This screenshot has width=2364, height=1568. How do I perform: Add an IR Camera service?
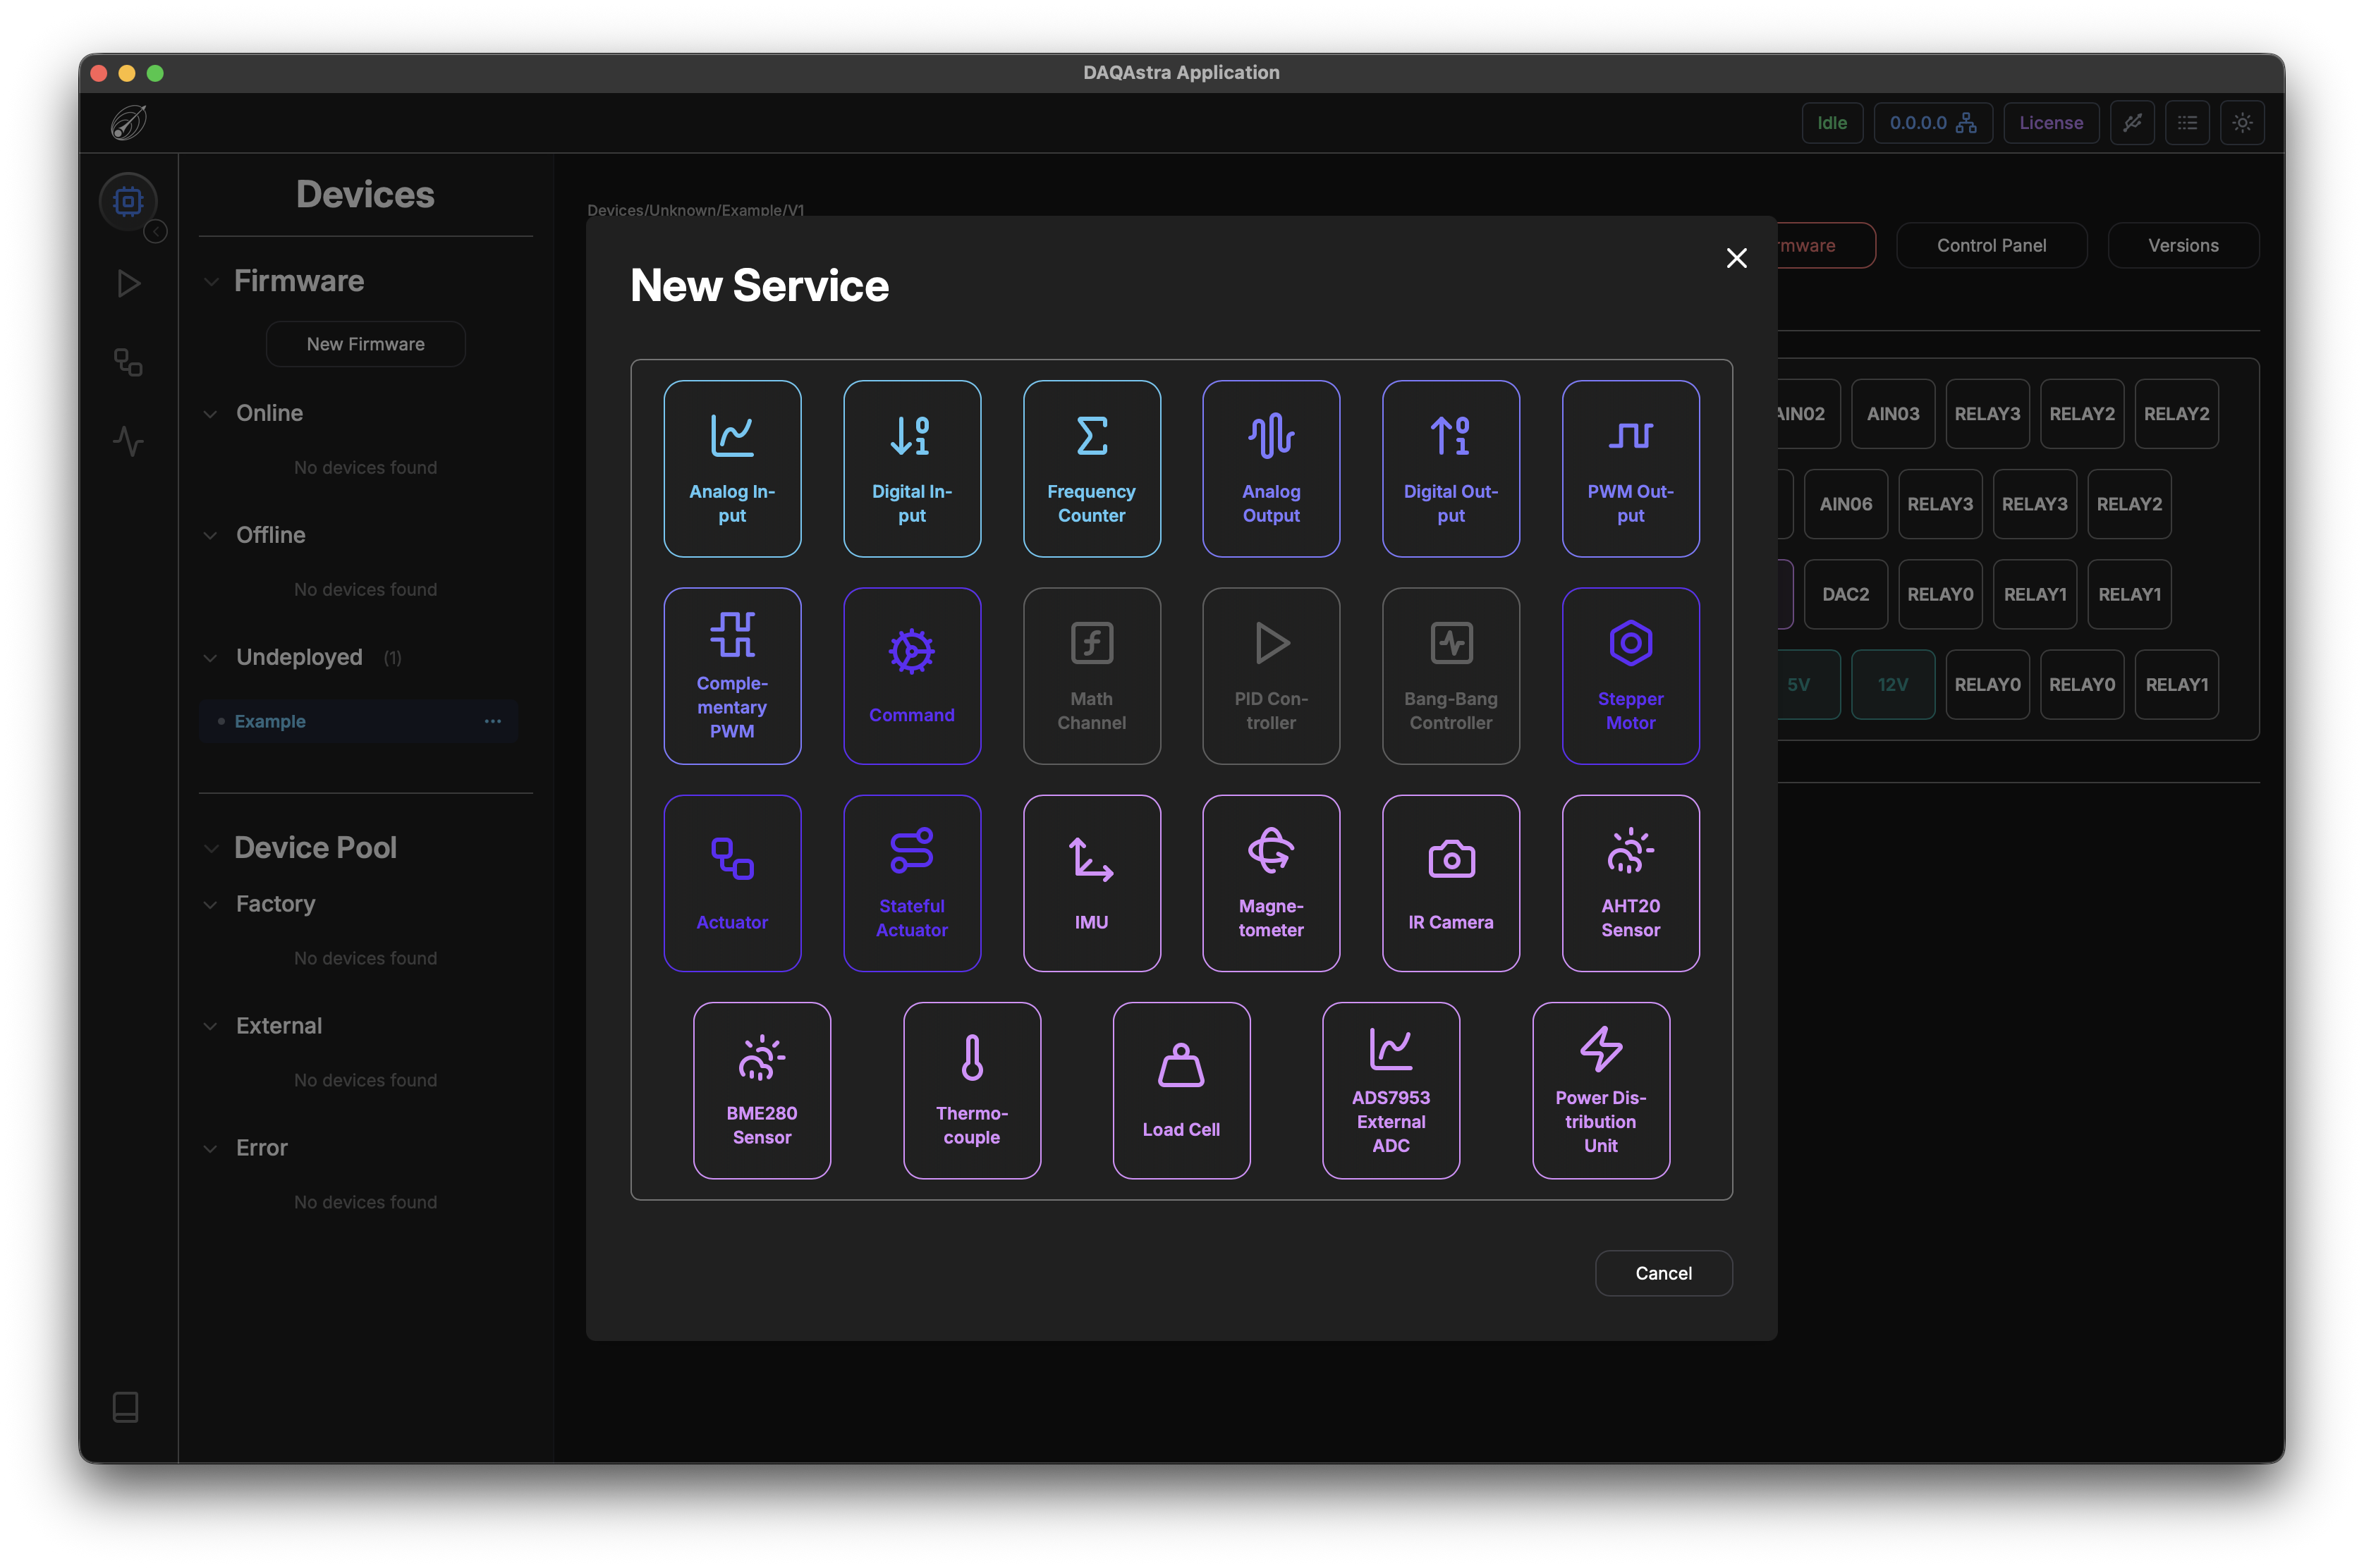click(x=1450, y=882)
